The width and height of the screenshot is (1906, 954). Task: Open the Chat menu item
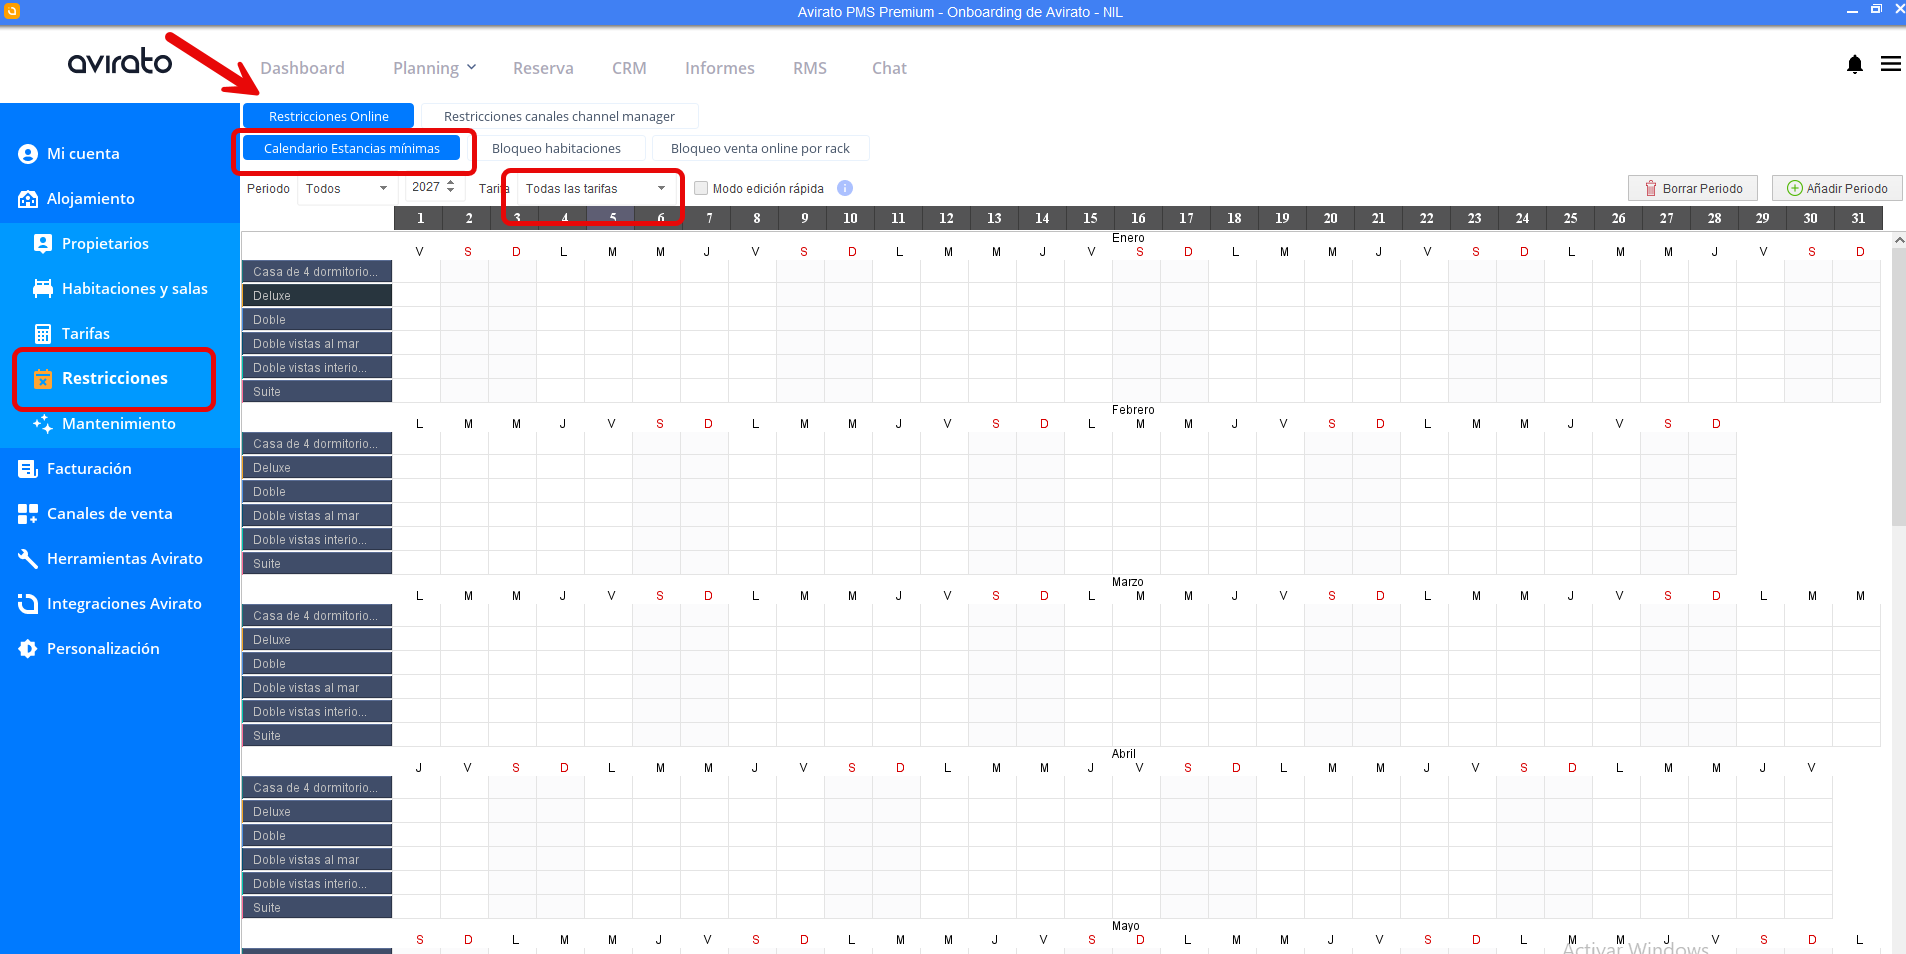point(889,68)
